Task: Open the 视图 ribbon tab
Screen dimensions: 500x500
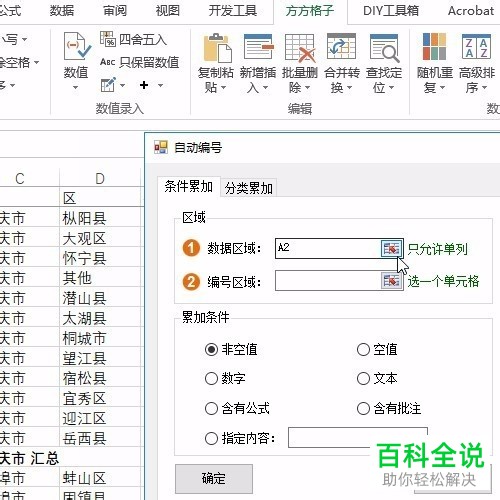Action: point(168,11)
